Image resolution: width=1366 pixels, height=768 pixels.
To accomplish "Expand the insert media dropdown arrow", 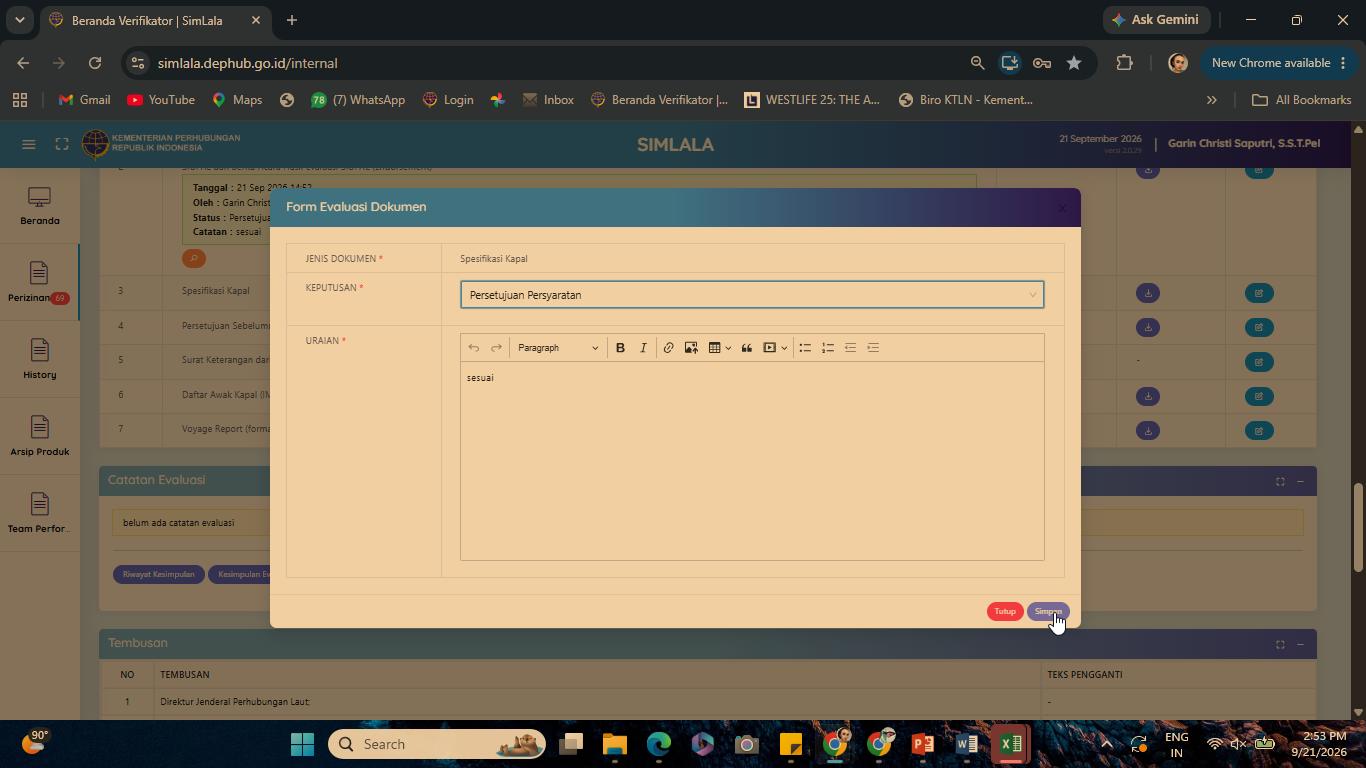I will tap(784, 348).
